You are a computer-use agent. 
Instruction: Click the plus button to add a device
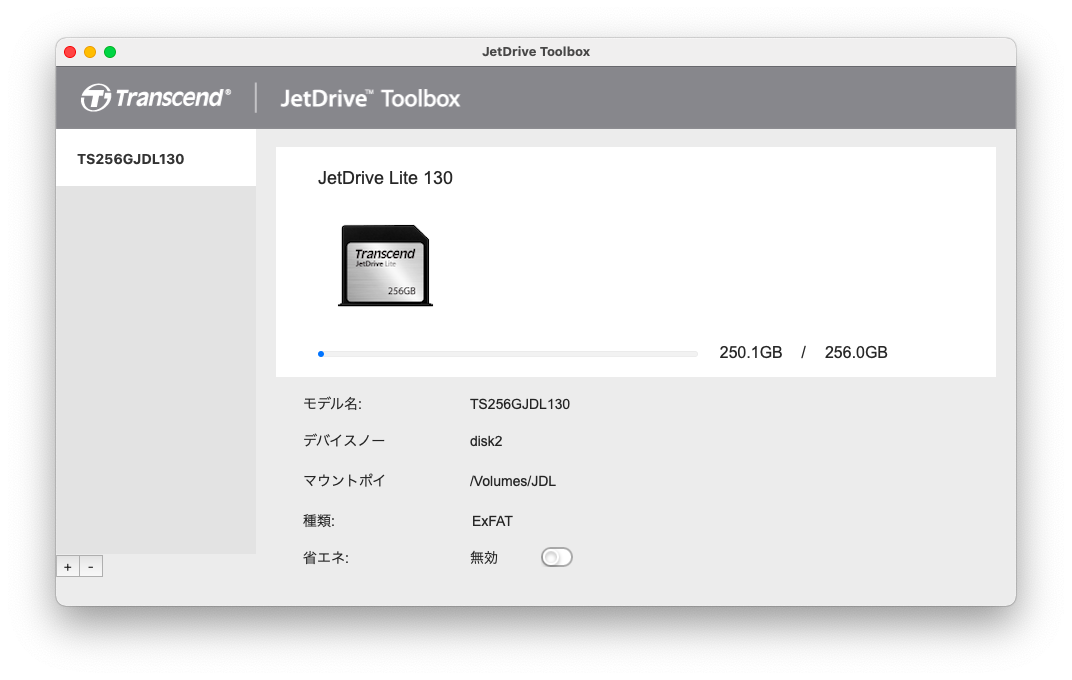[68, 567]
